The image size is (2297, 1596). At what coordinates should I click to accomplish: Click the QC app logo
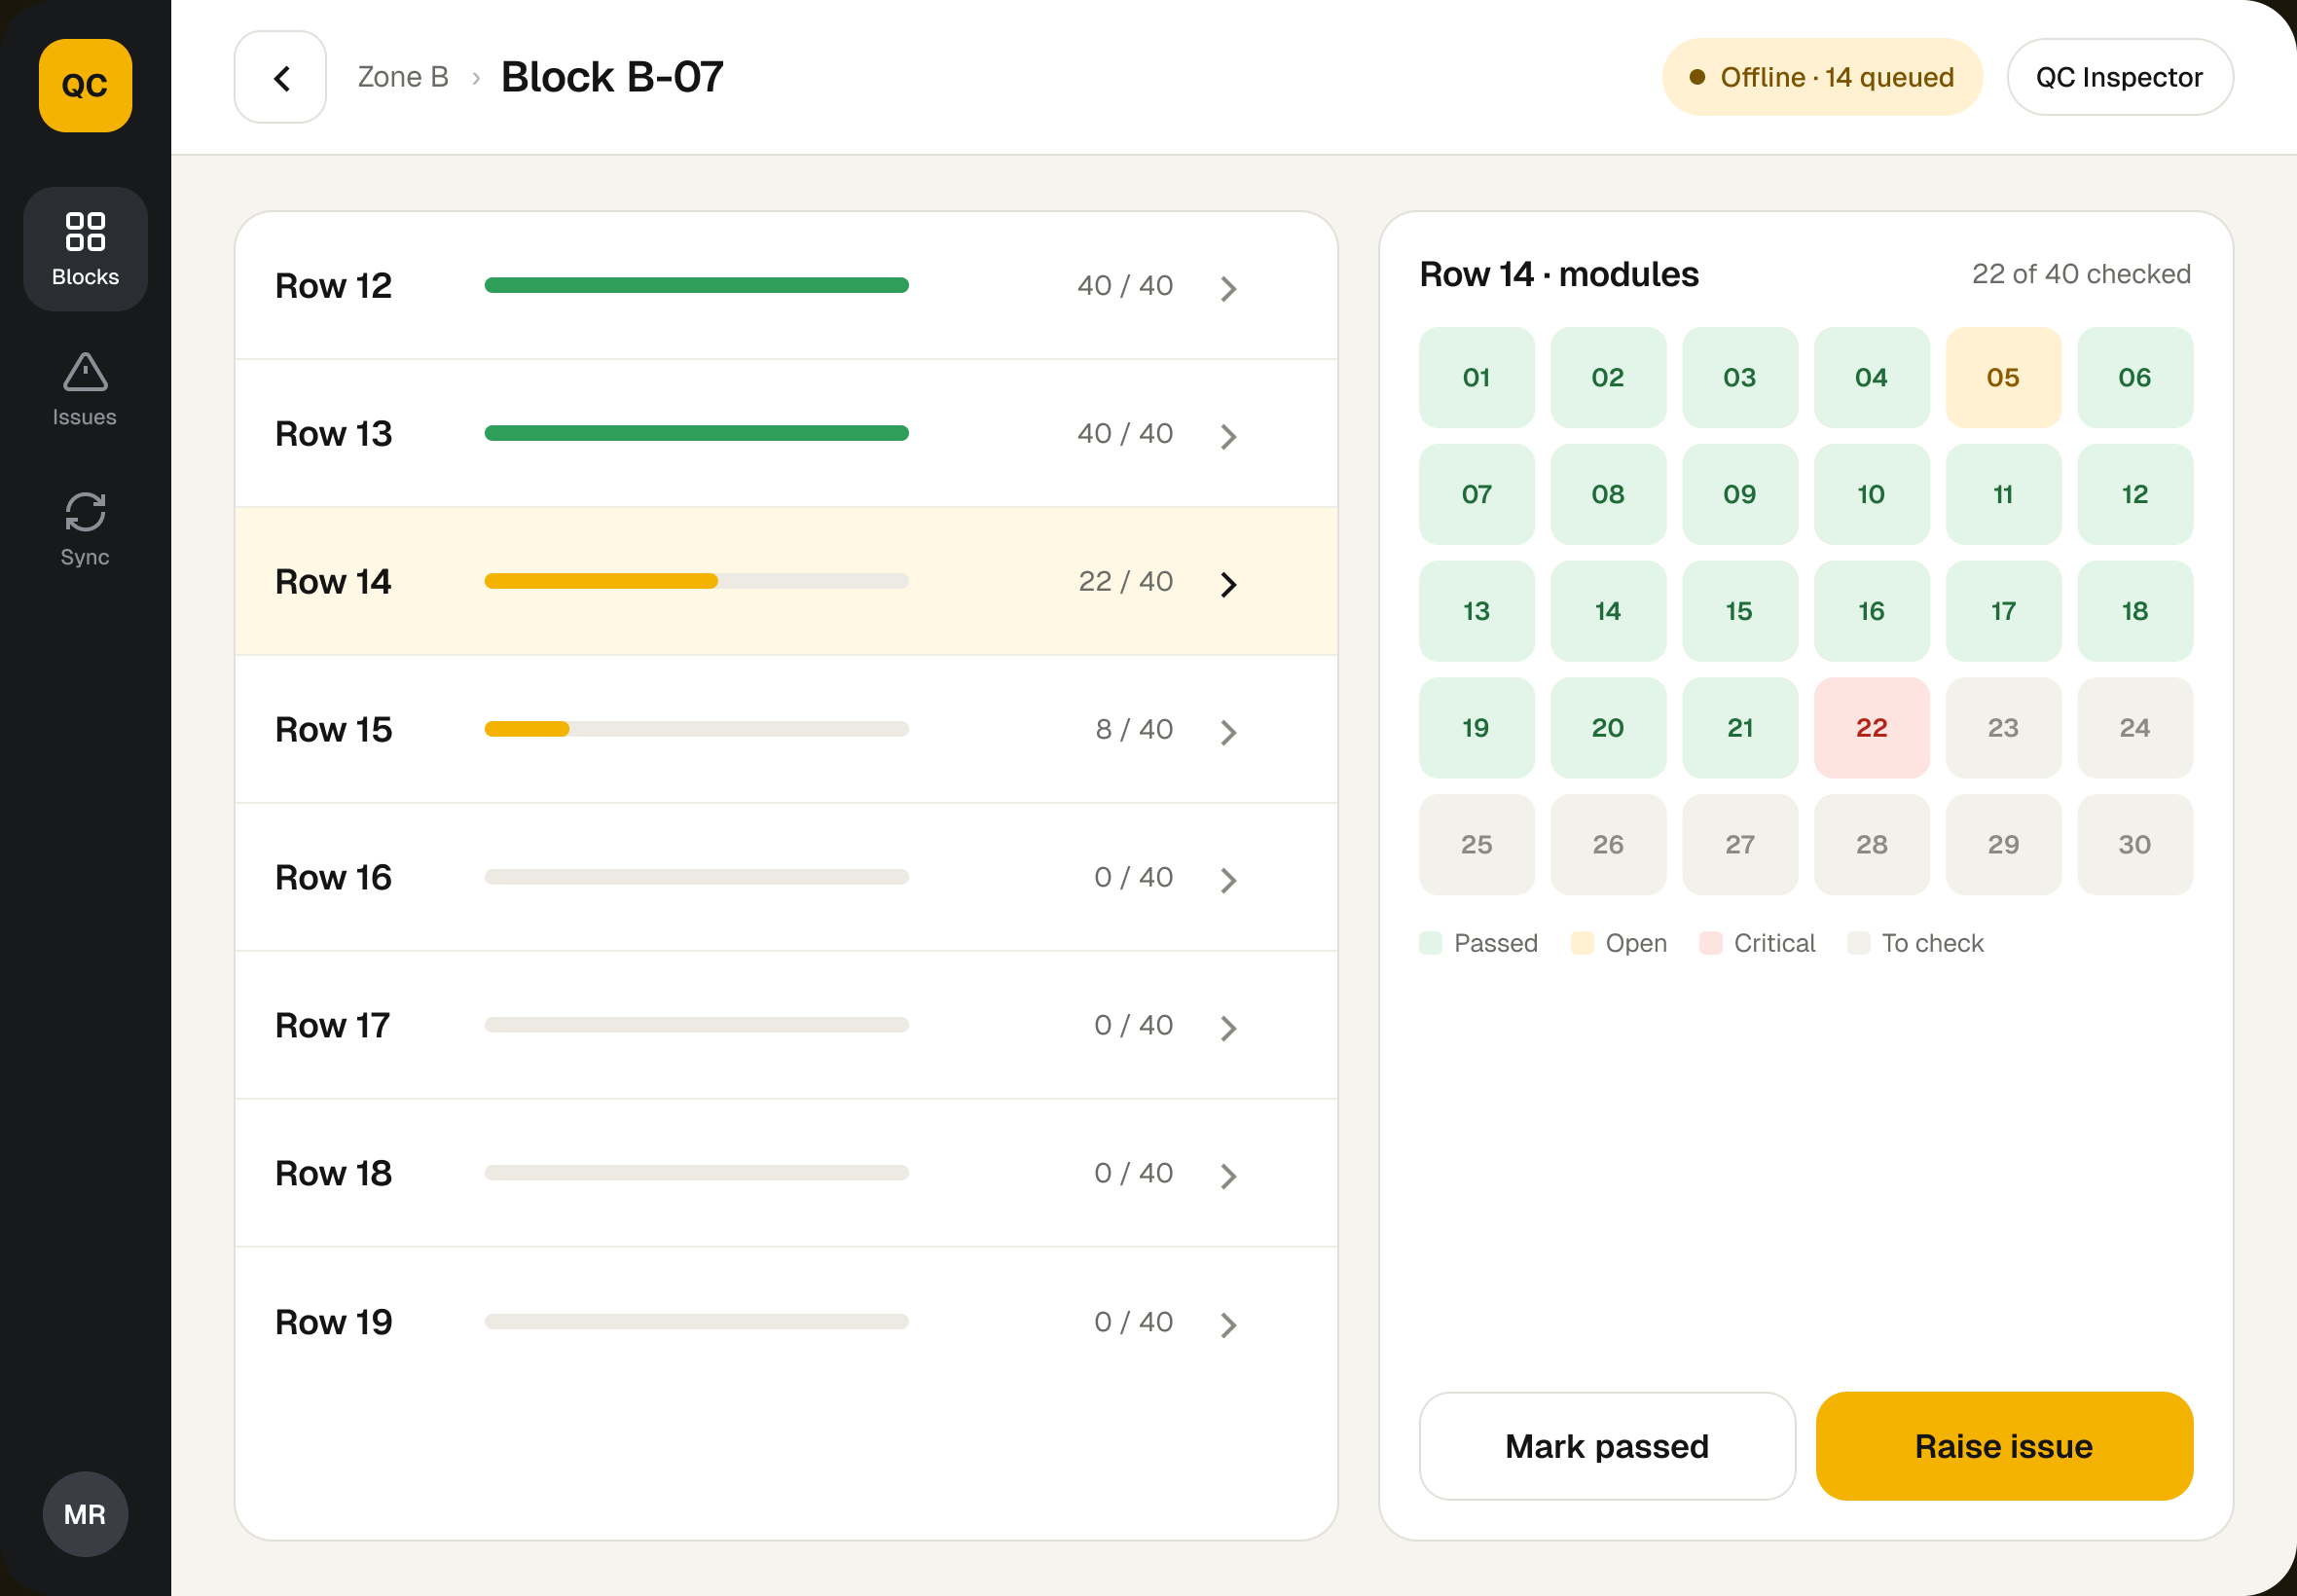tap(85, 85)
